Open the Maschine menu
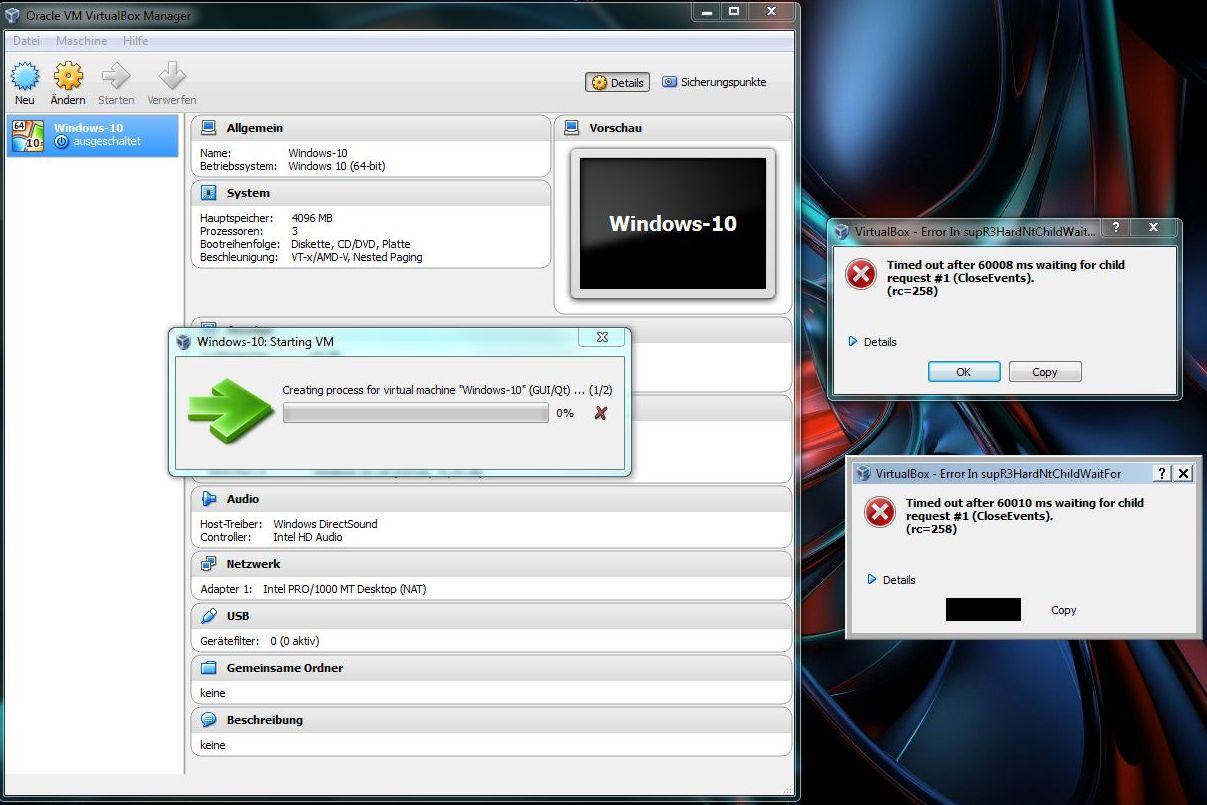Screen dimensions: 1207x805 click(x=82, y=41)
